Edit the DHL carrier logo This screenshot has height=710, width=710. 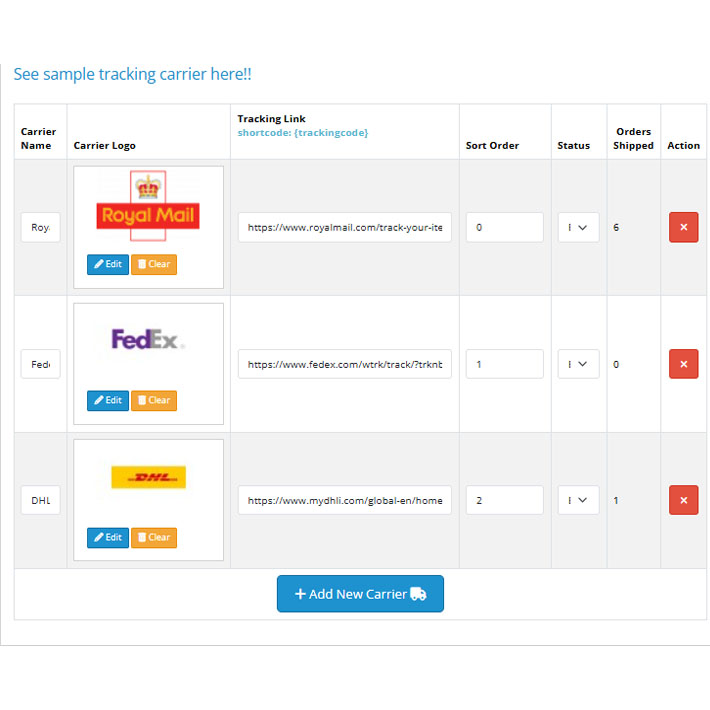pyautogui.click(x=108, y=538)
